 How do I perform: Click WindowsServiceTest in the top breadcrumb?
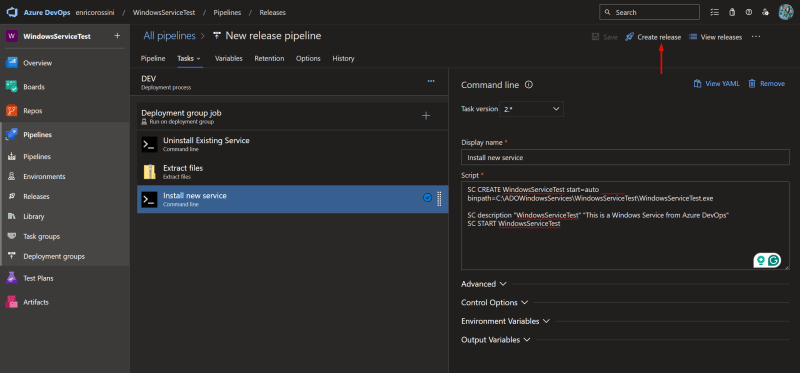point(164,12)
